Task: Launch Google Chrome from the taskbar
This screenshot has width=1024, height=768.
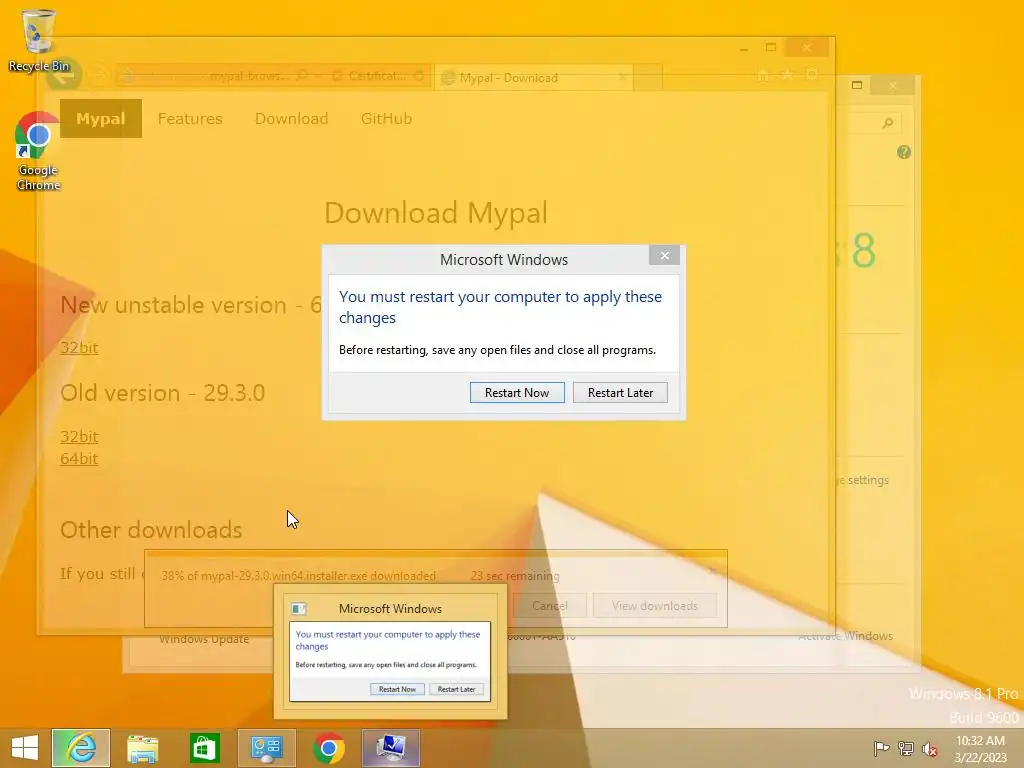Action: (328, 748)
